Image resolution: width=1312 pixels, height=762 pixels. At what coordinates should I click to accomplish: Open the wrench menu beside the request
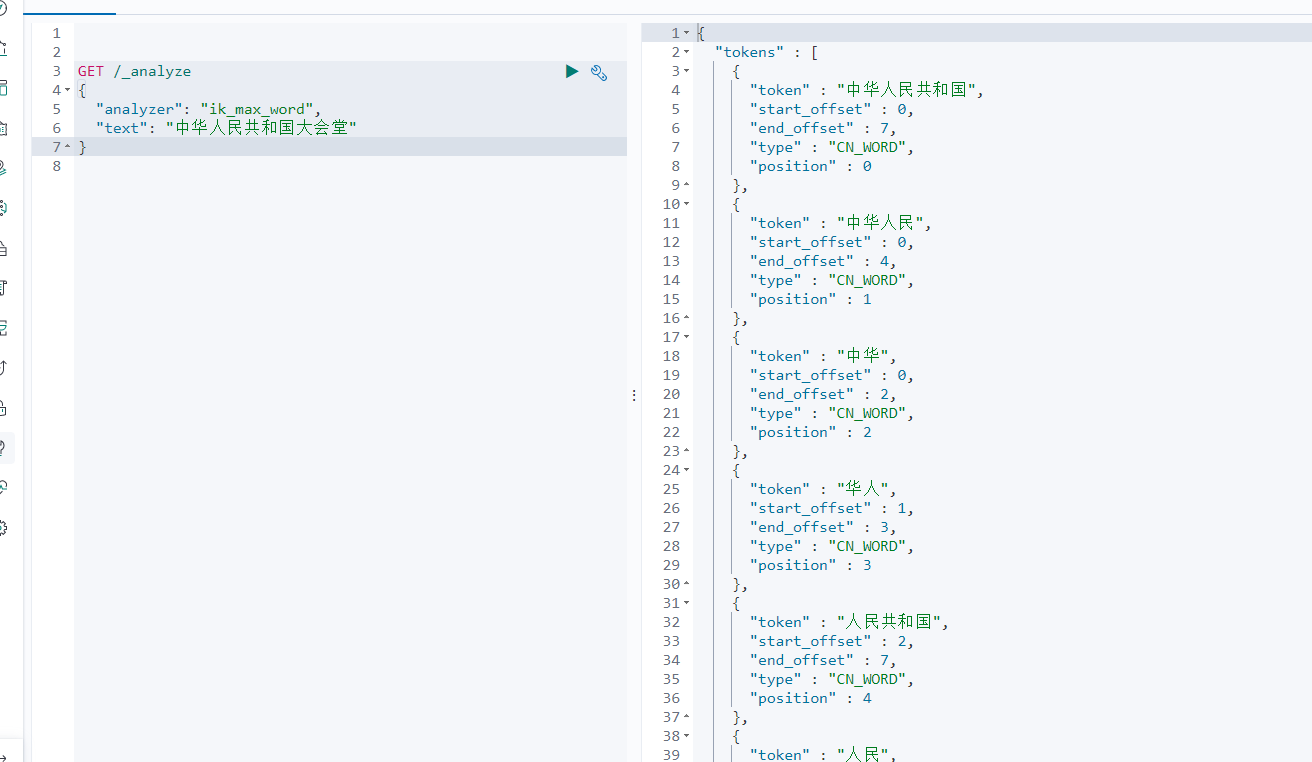[x=599, y=72]
